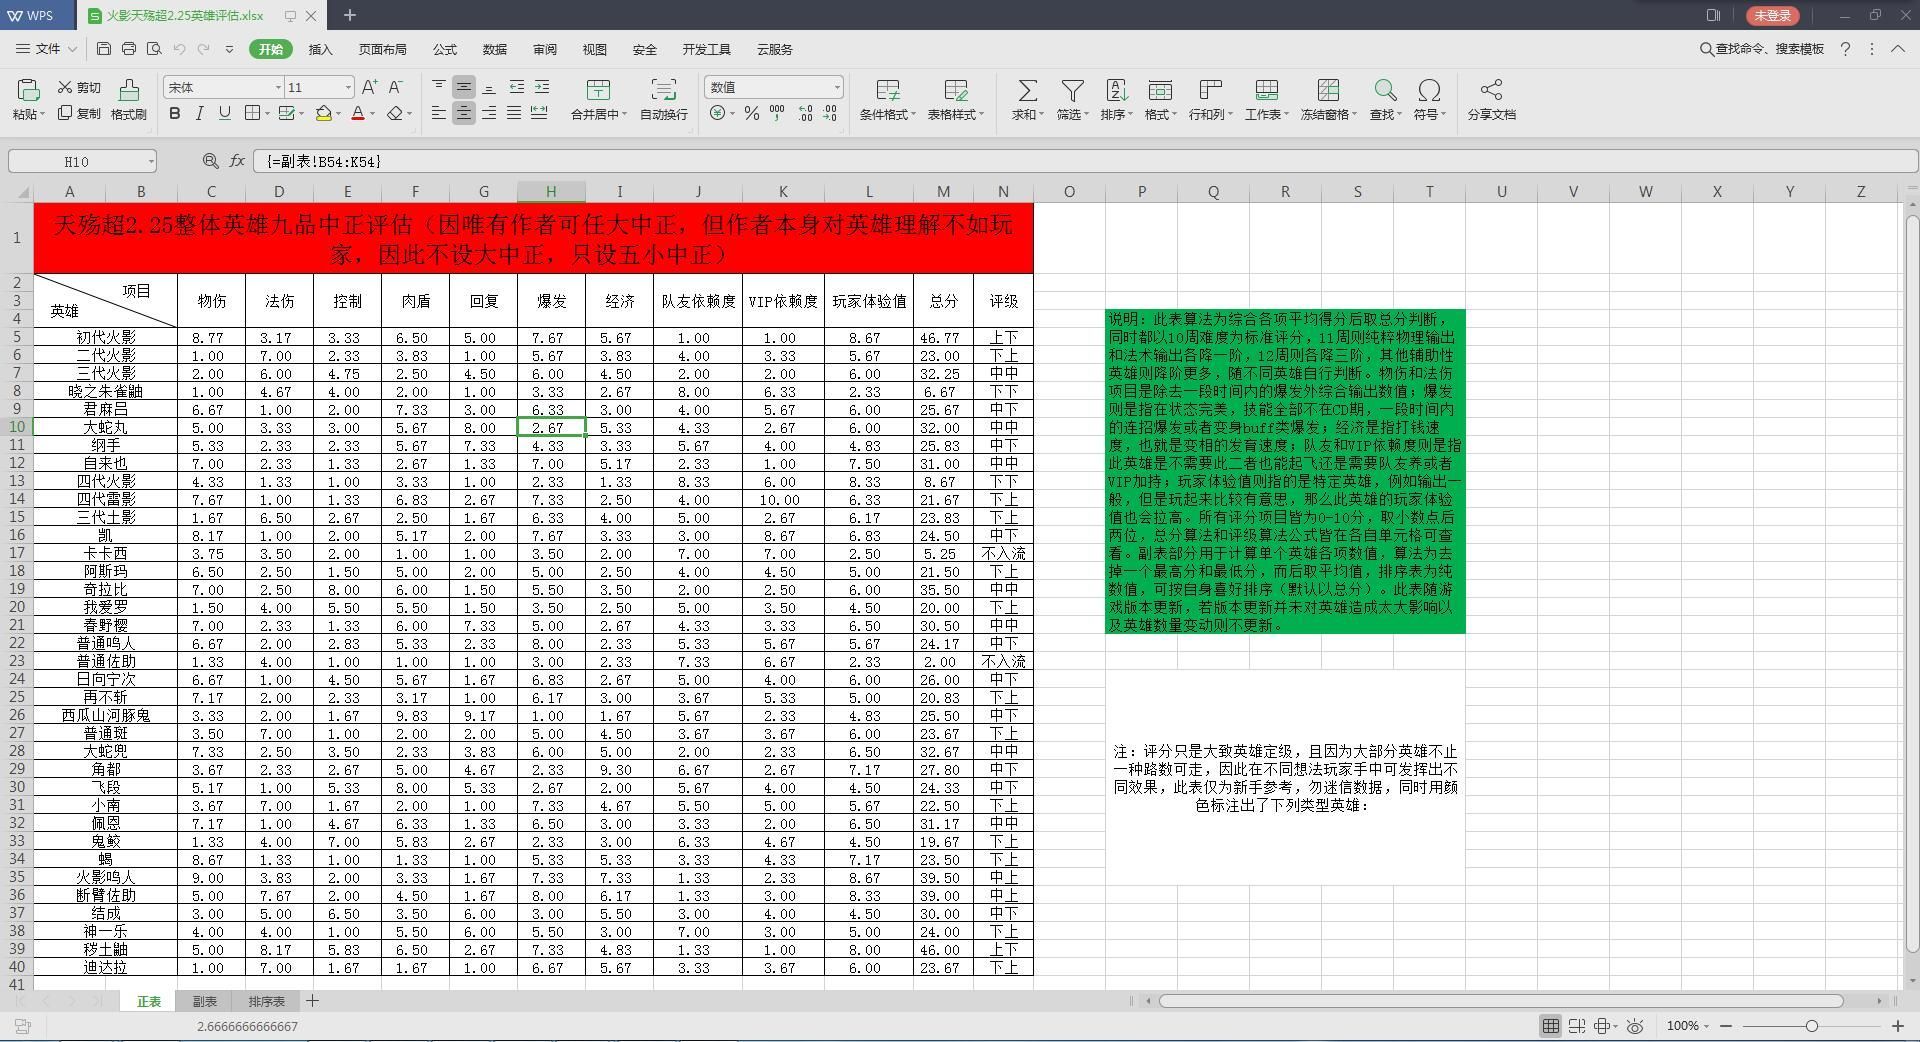Open the number format dropdown (数值)
The image size is (1920, 1042).
tap(836, 87)
